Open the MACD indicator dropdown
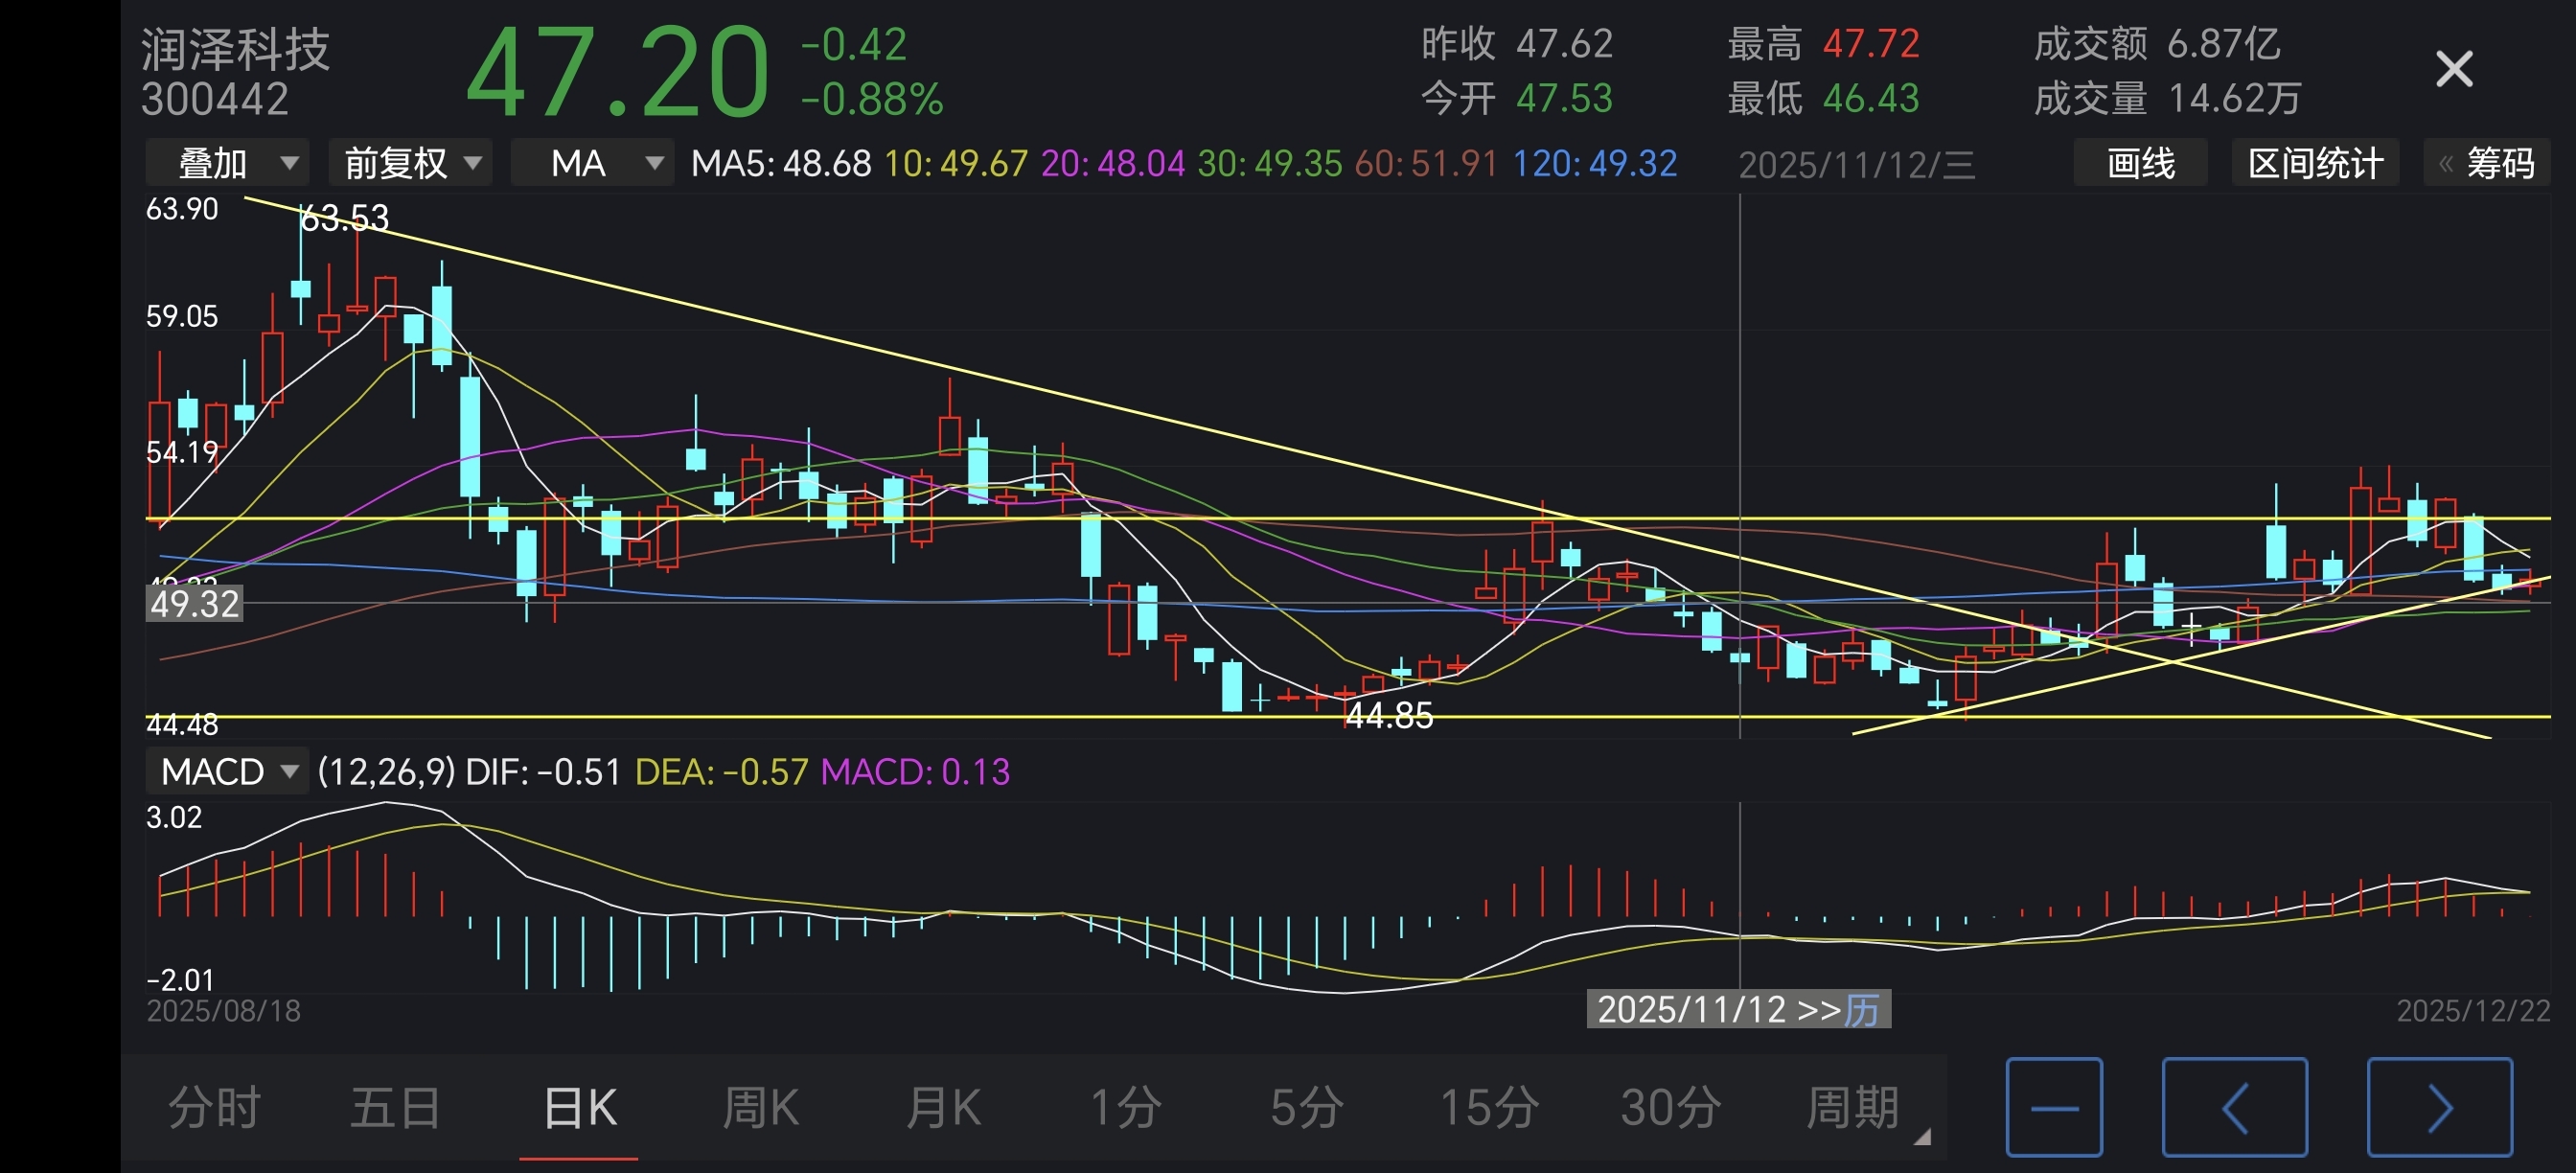2576x1173 pixels. [228, 771]
